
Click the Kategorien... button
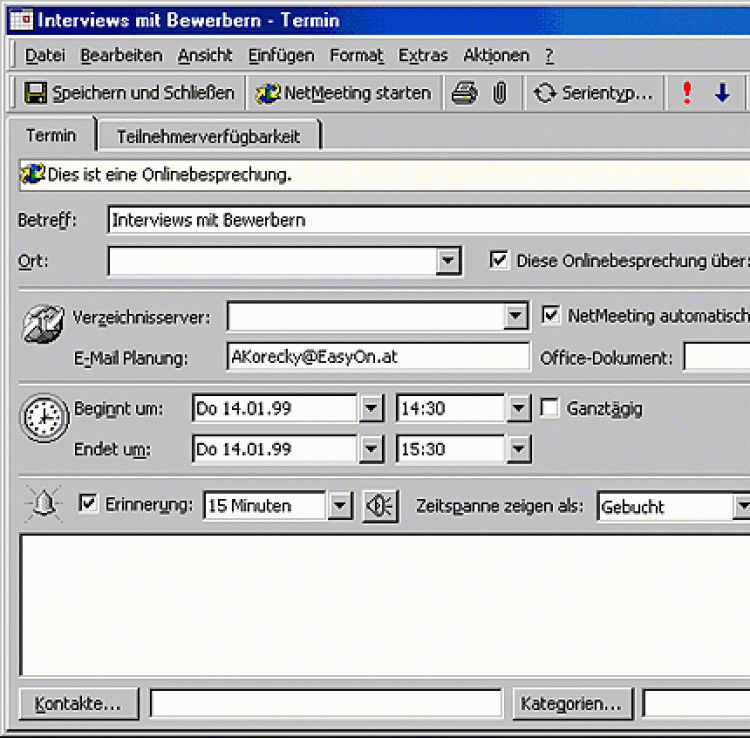[x=574, y=703]
